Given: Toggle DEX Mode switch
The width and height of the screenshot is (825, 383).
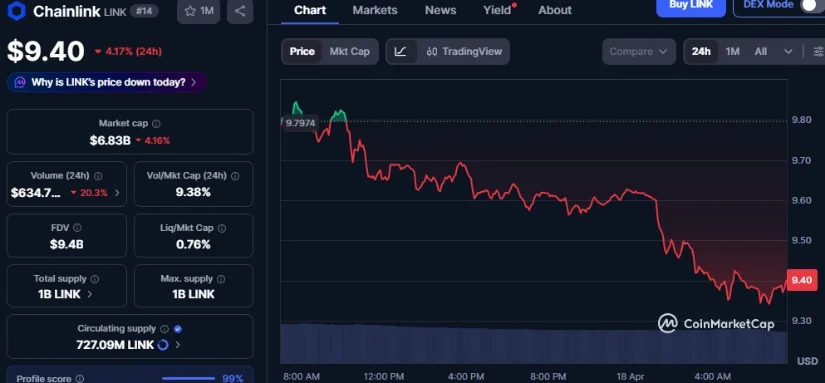Looking at the screenshot, I should 812,5.
